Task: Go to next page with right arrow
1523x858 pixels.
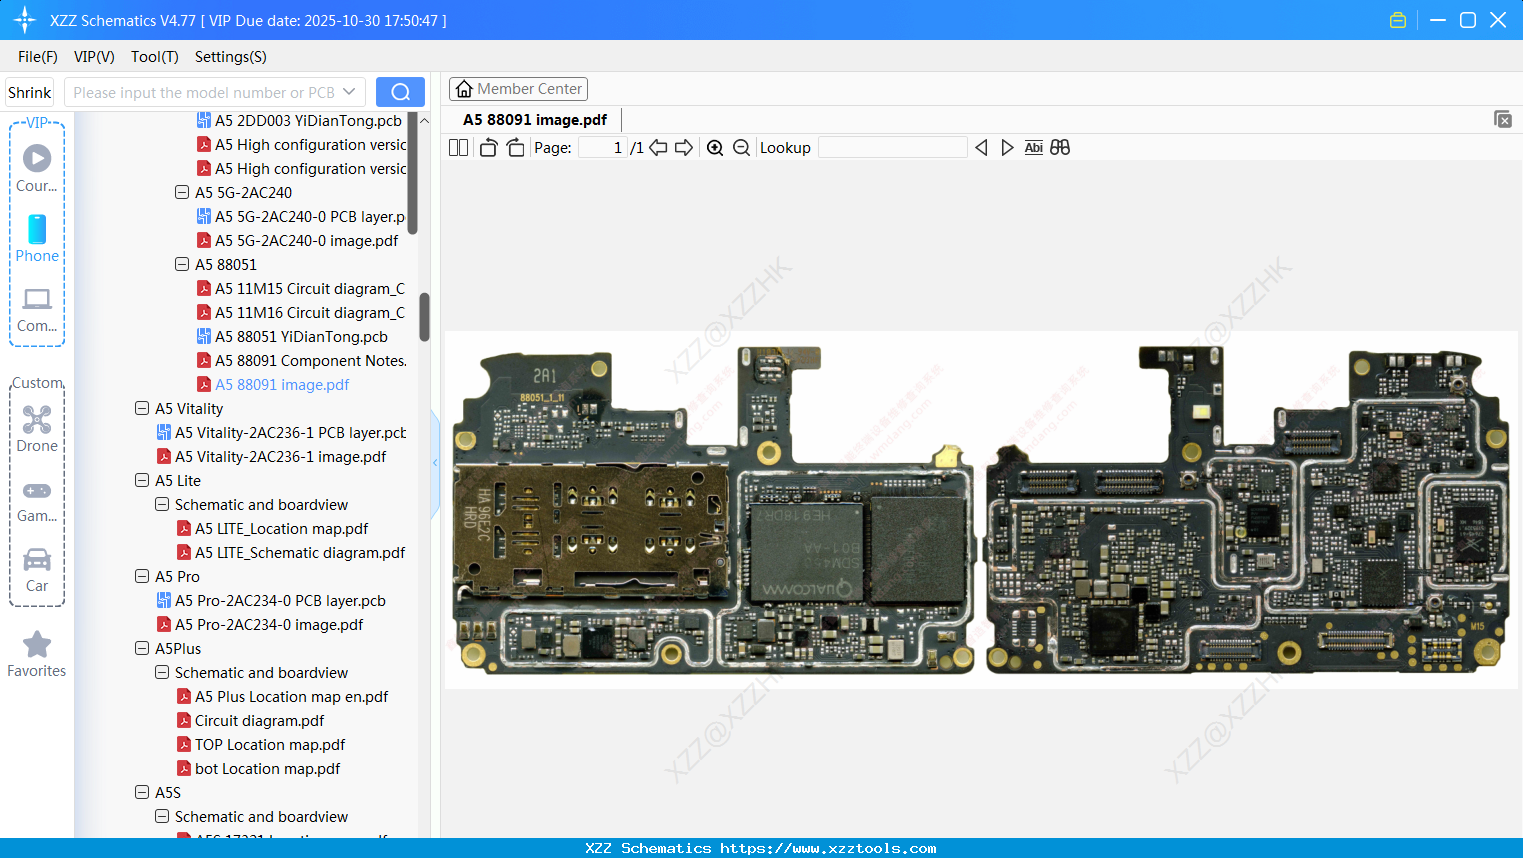Action: [x=684, y=148]
